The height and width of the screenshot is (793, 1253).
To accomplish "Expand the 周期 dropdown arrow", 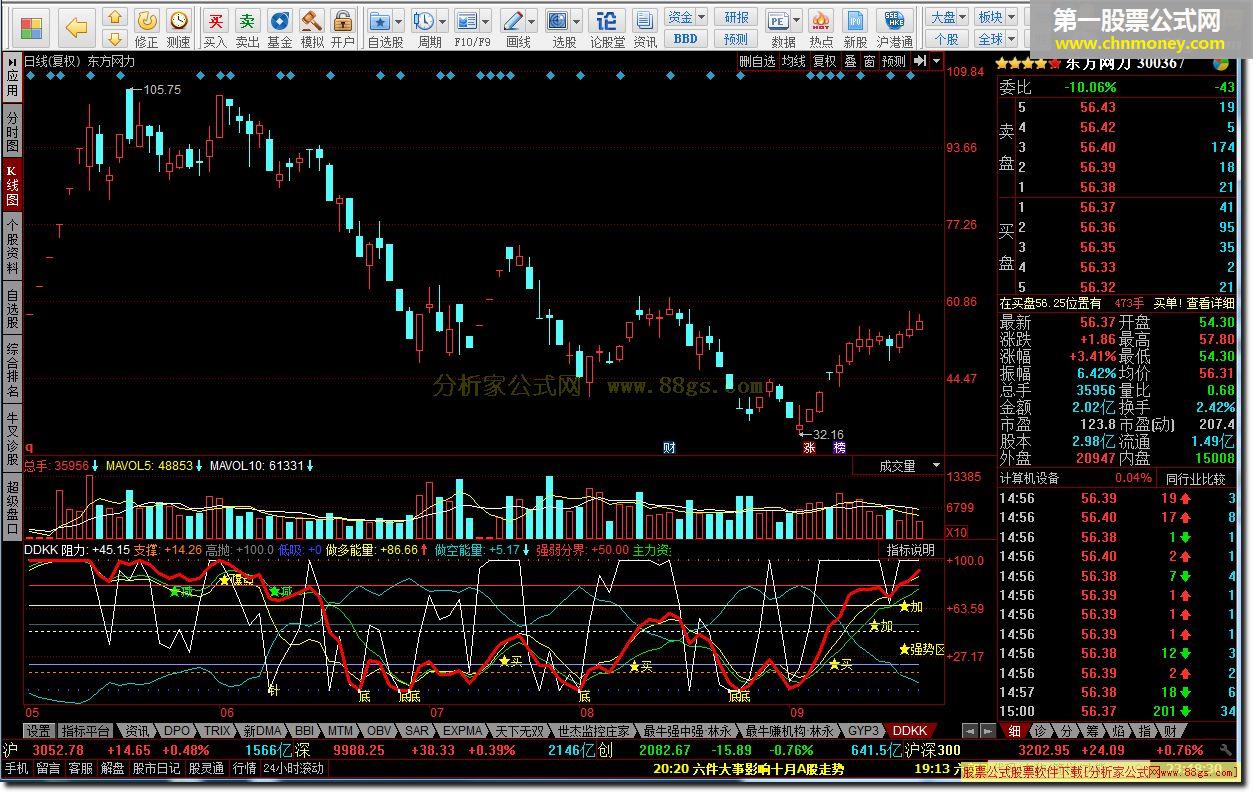I will [x=442, y=20].
